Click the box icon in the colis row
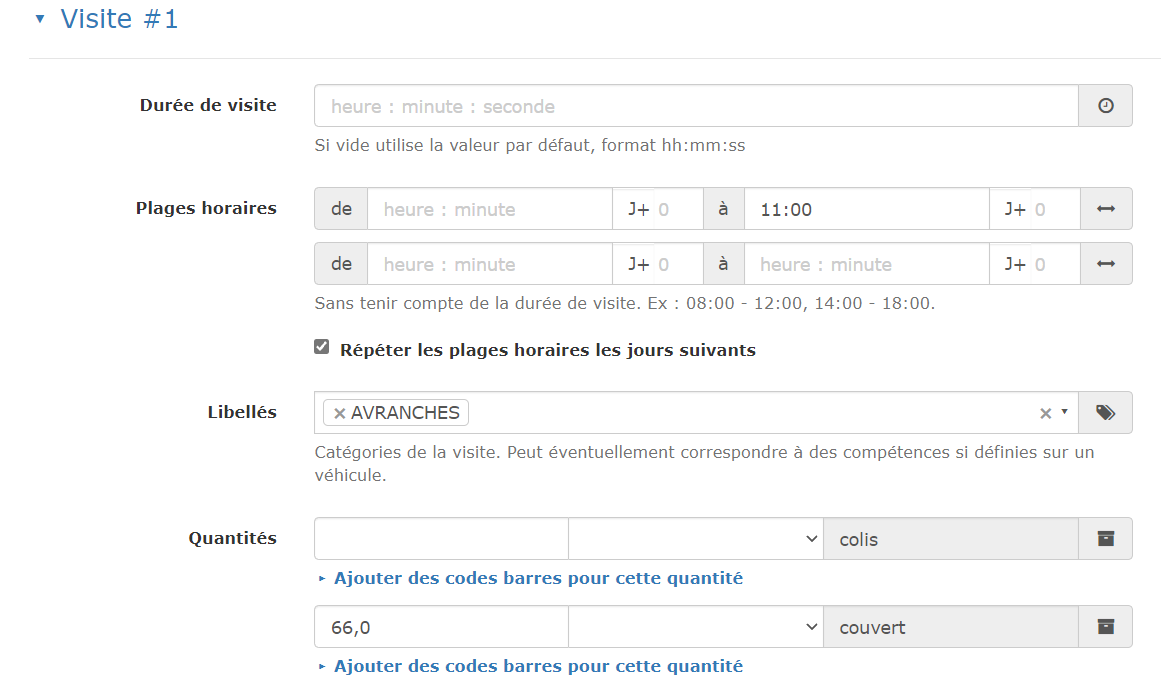Screen dimensions: 1161x685 tap(1105, 539)
